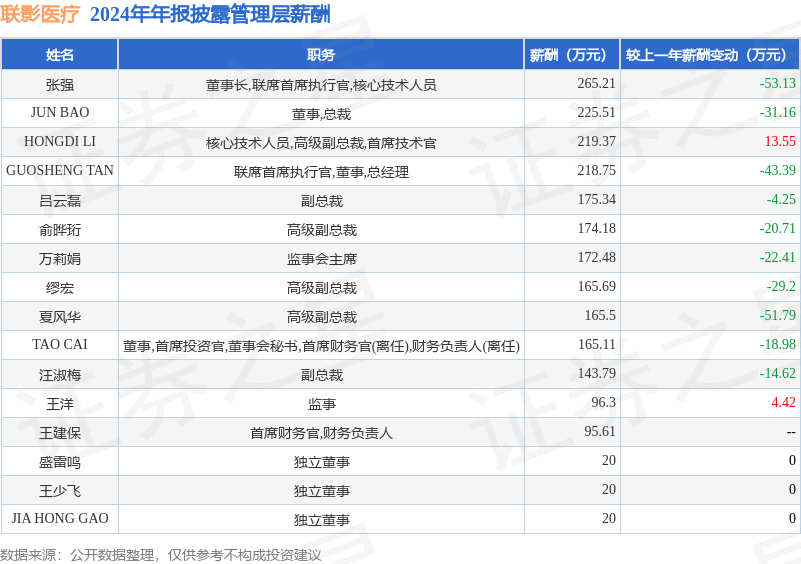The width and height of the screenshot is (801, 564).
Task: Click salary value 165.11
Action: click(596, 345)
